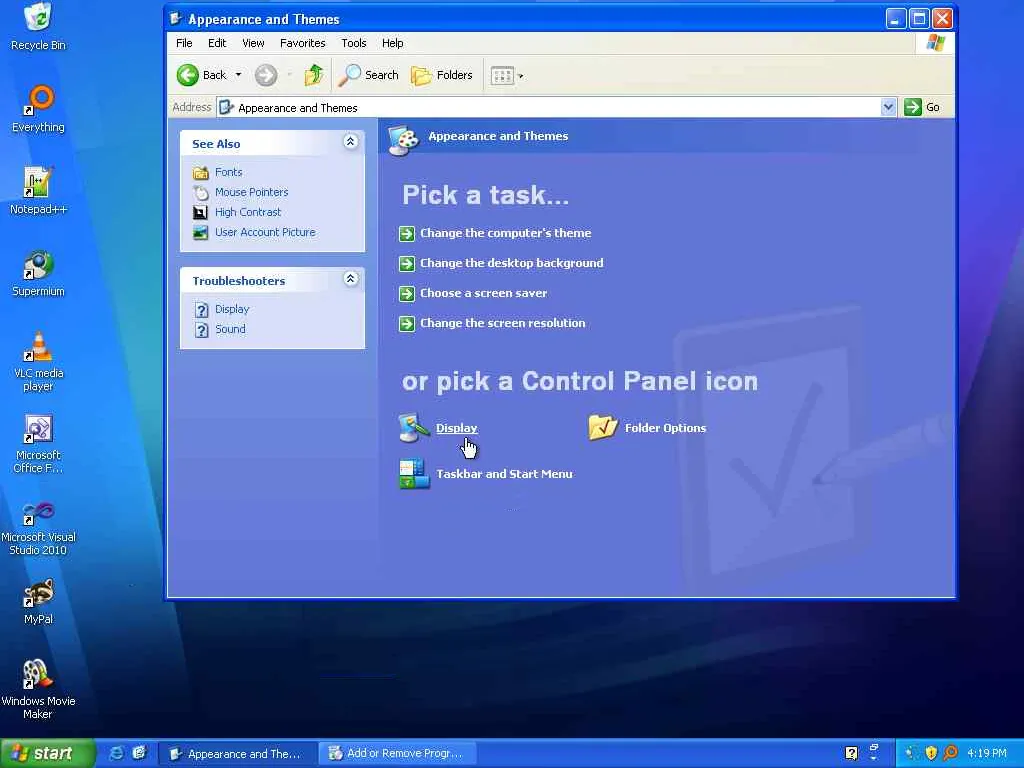The height and width of the screenshot is (768, 1024).
Task: Click the Forward arrow toolbar icon
Action: click(266, 75)
